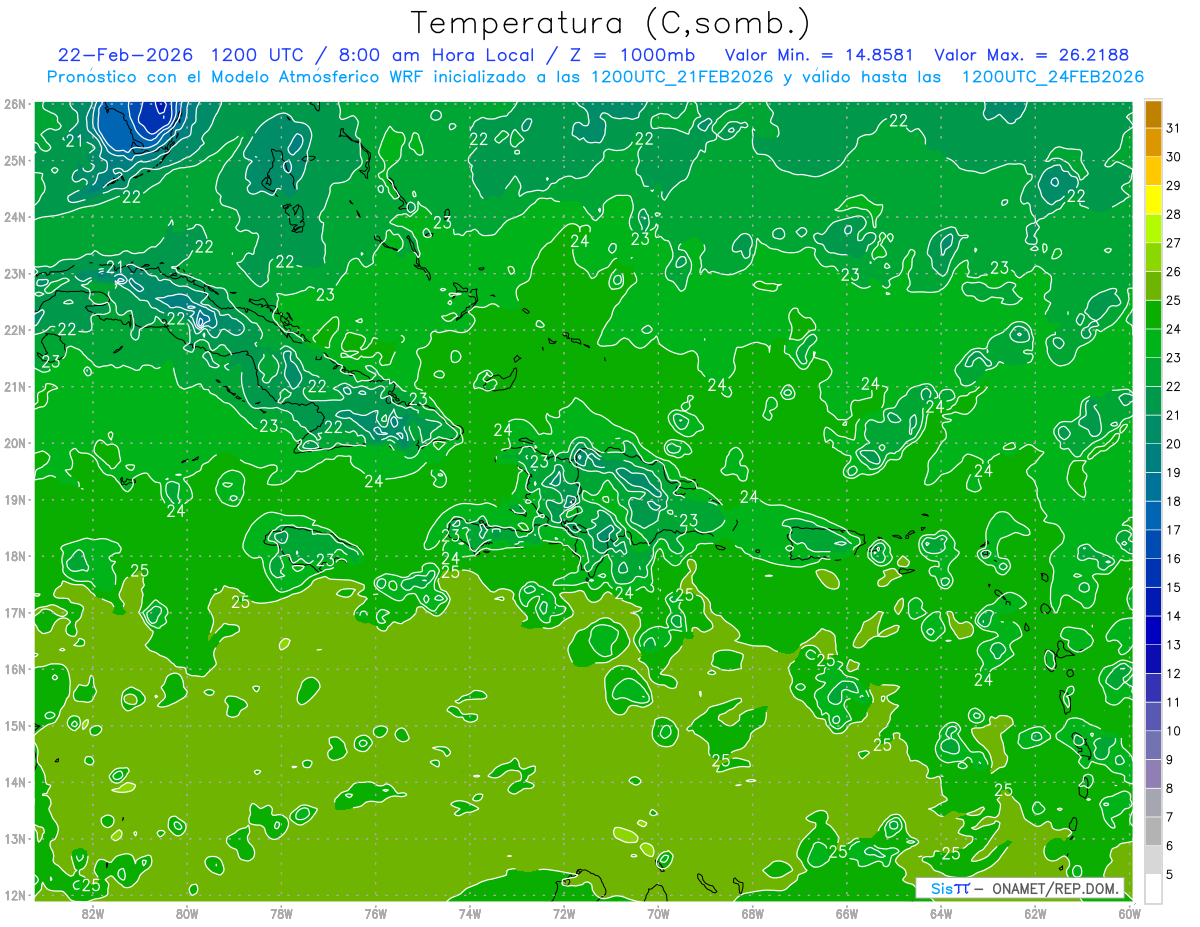Image resolution: width=1200 pixels, height=927 pixels.
Task: Click the legend value 7
Action: (1170, 817)
